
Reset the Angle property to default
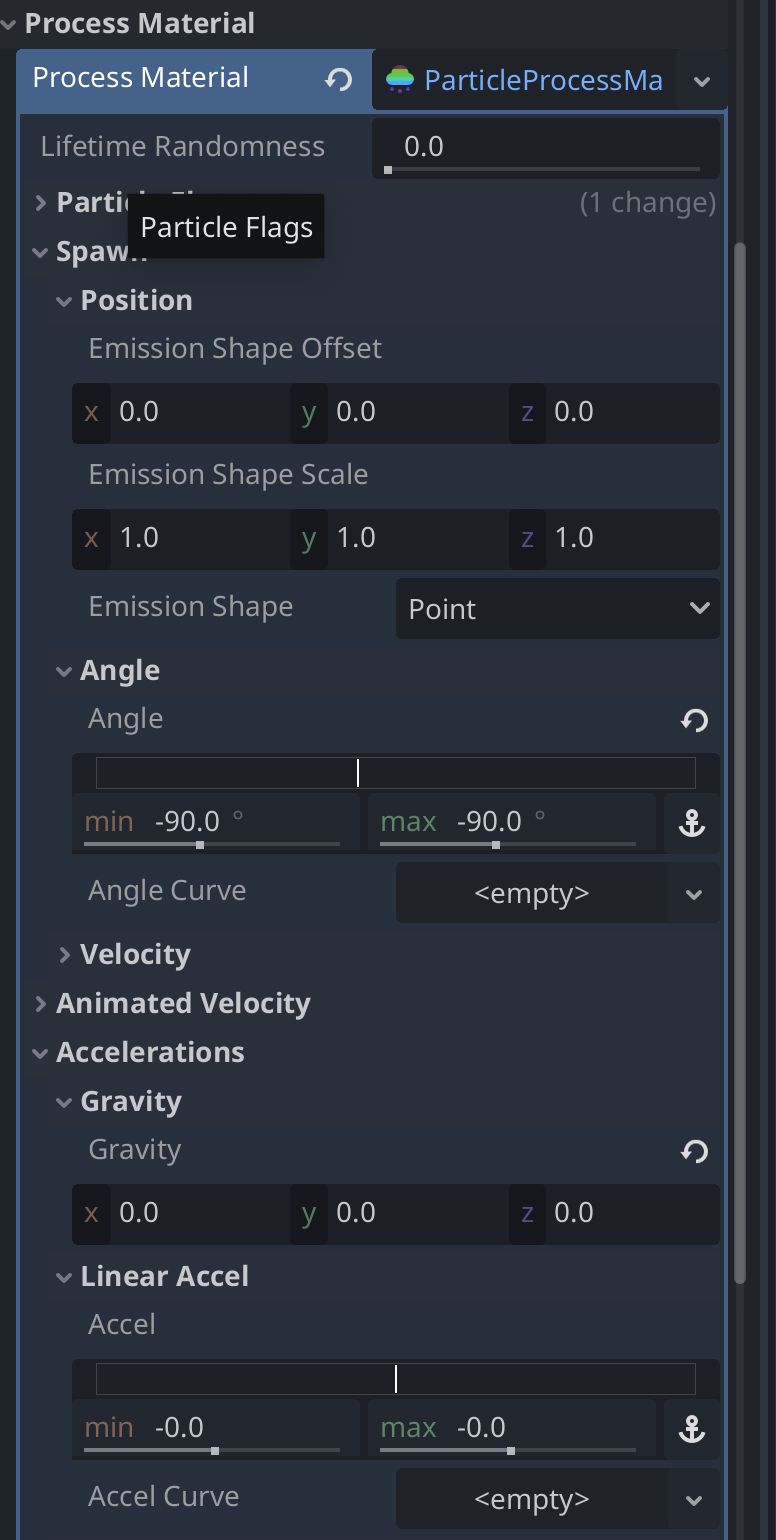694,720
